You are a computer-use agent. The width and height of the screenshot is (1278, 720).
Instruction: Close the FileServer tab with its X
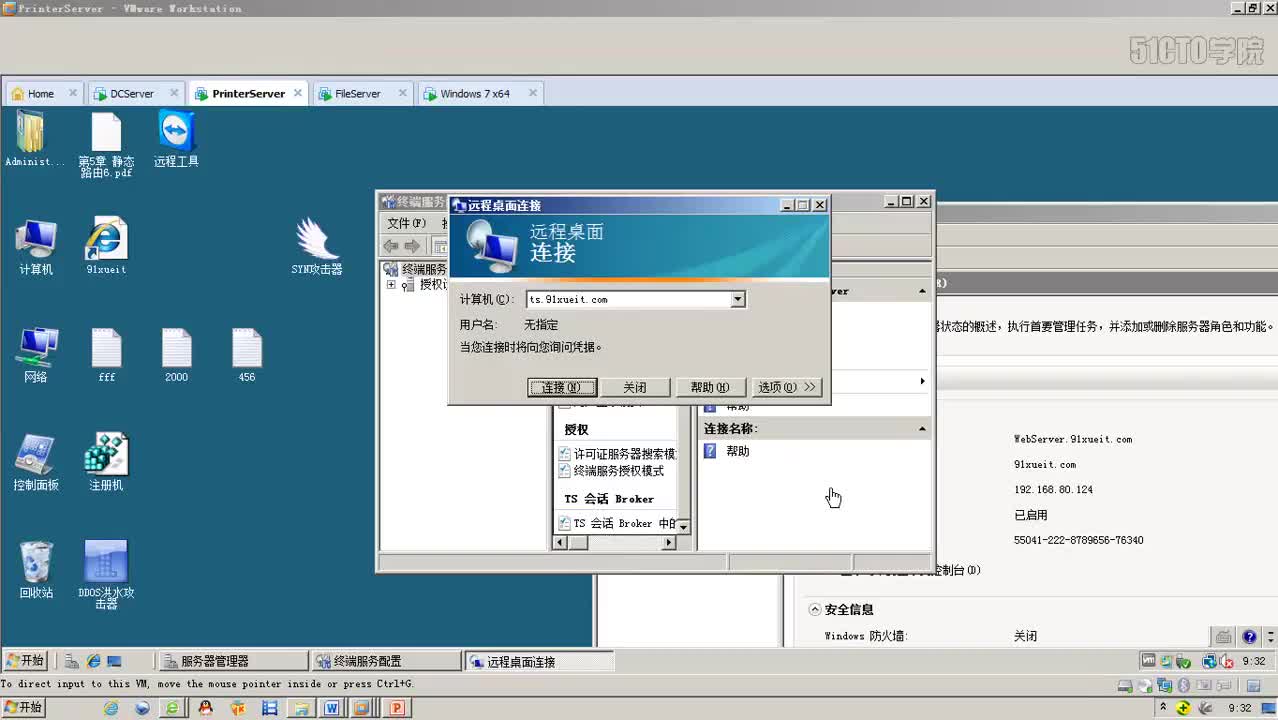[402, 93]
